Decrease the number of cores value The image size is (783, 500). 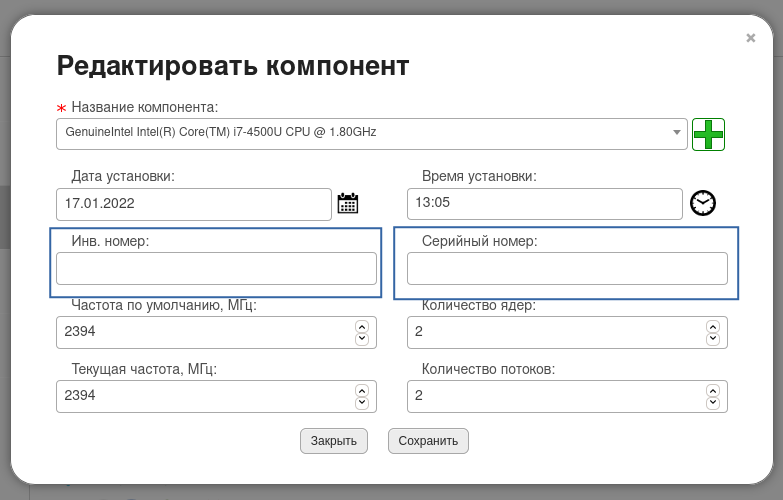713,339
